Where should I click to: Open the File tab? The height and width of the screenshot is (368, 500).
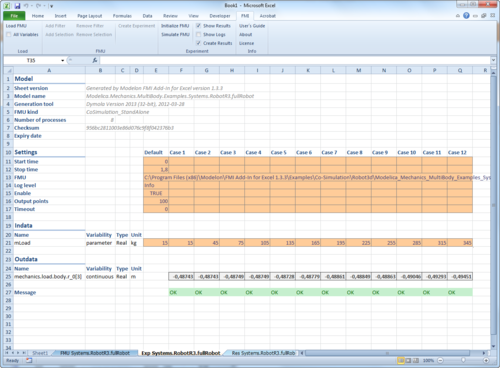[14, 16]
